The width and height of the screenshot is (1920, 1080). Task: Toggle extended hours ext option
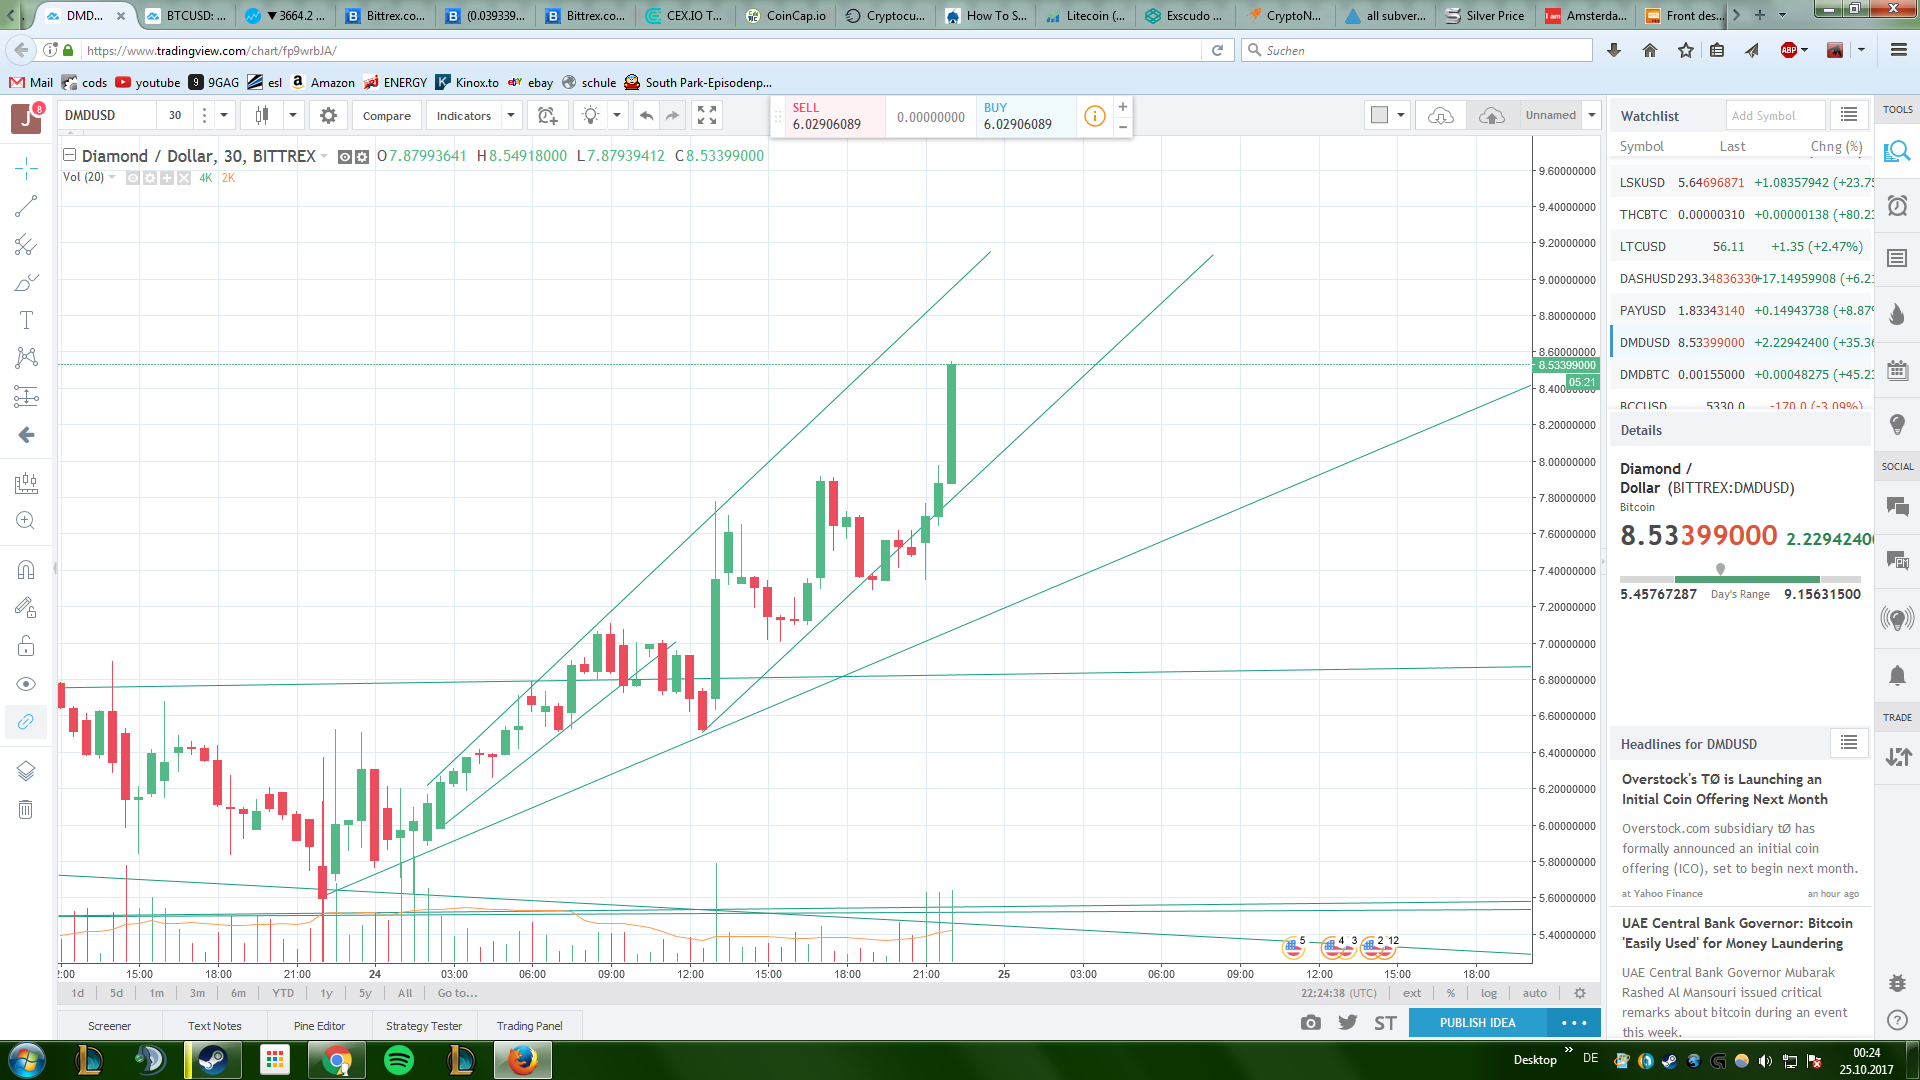point(1412,994)
